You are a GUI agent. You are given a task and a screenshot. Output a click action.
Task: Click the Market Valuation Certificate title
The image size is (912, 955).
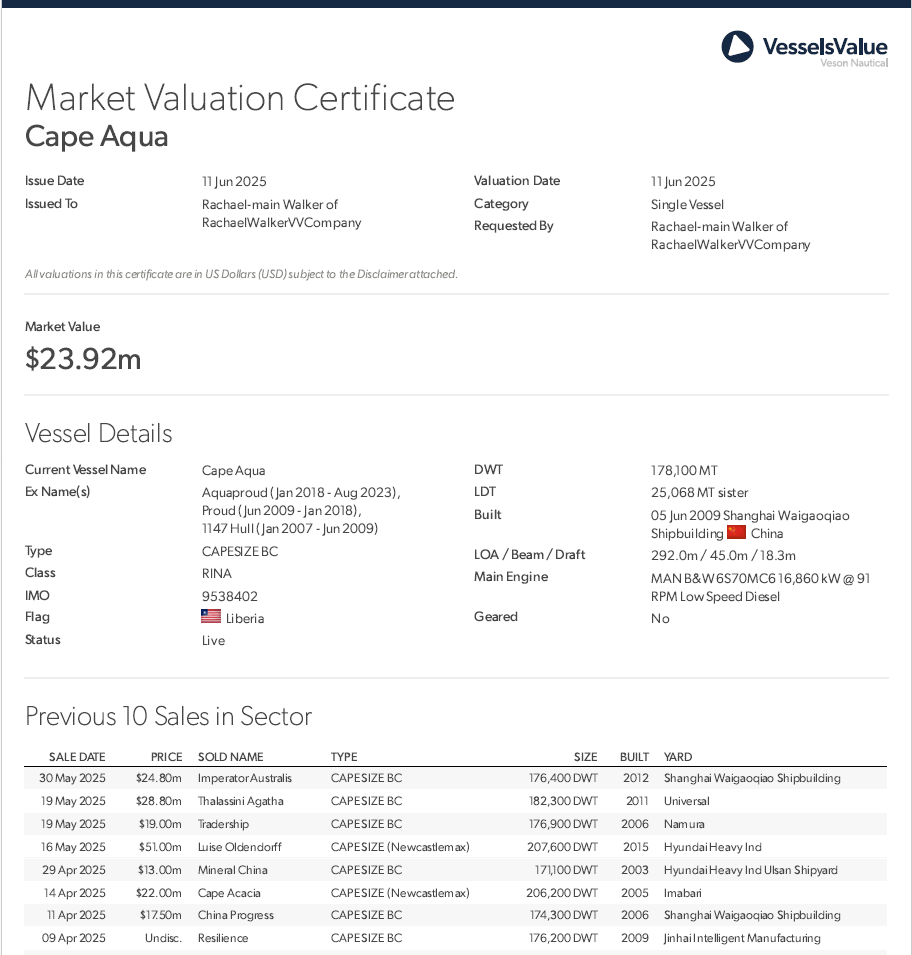240,98
